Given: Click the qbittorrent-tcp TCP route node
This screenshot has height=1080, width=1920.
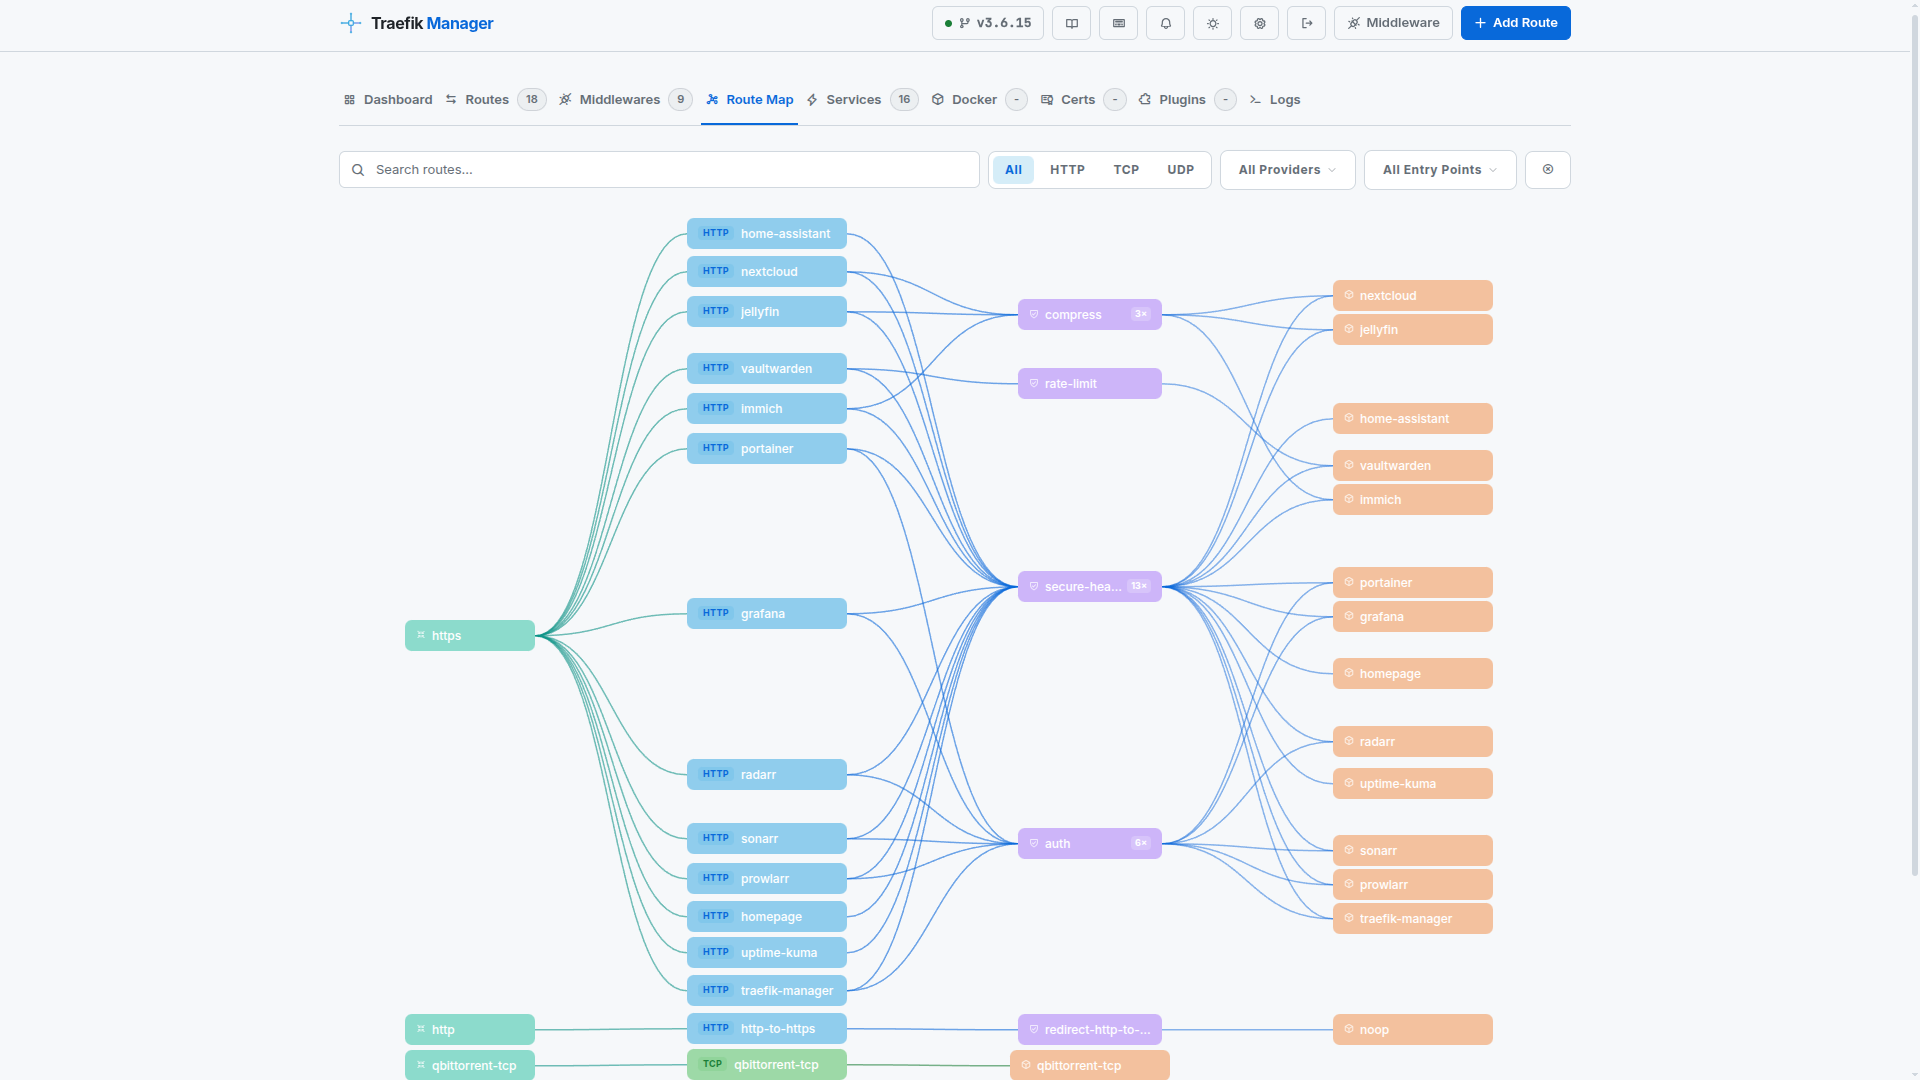Looking at the screenshot, I should click(x=767, y=1065).
